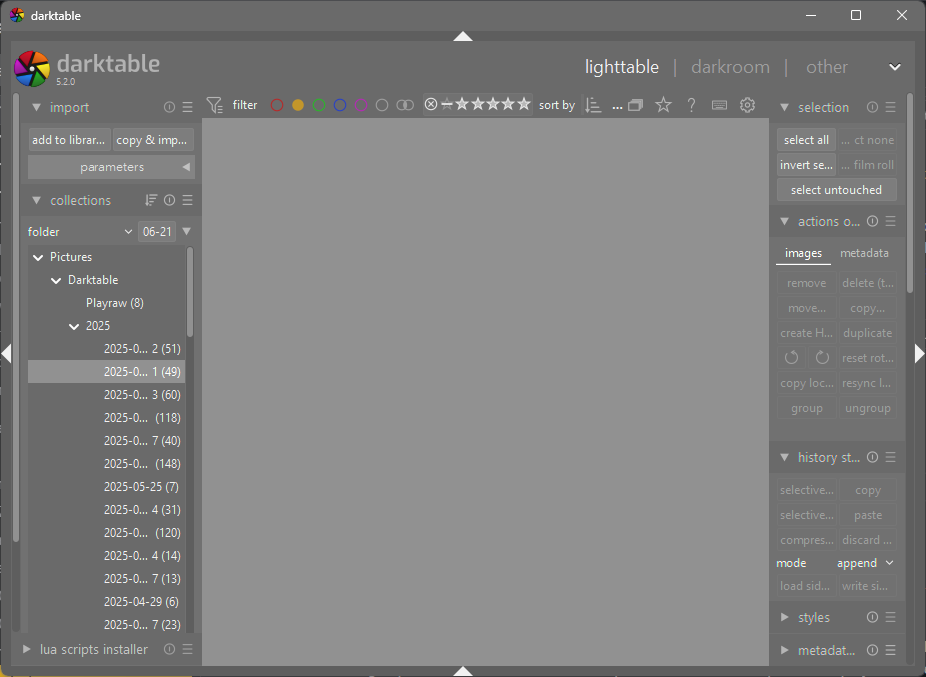Open the other views dropdown chevron
The image size is (926, 677).
tap(895, 67)
